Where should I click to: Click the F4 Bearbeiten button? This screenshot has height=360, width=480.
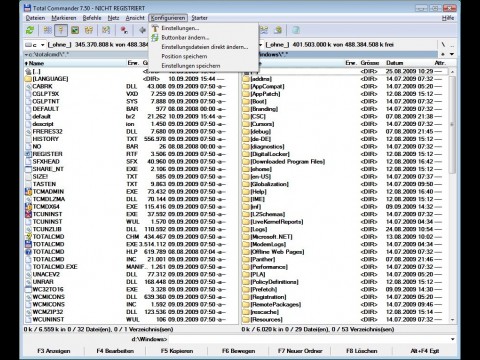click(115, 351)
